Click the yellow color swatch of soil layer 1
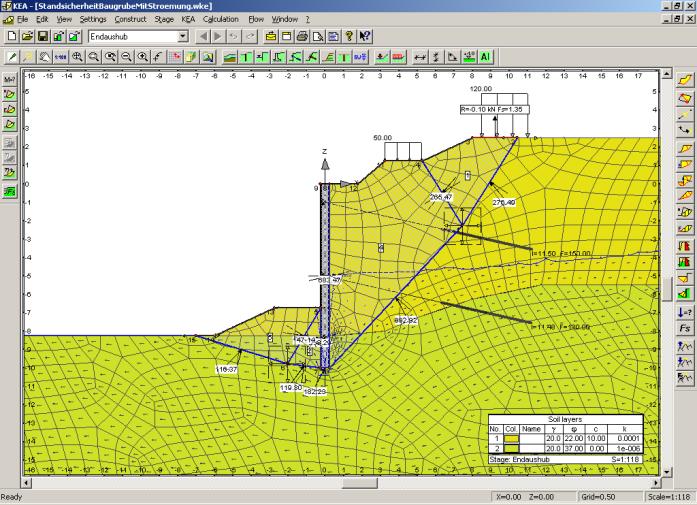This screenshot has height=505, width=697. [x=511, y=439]
